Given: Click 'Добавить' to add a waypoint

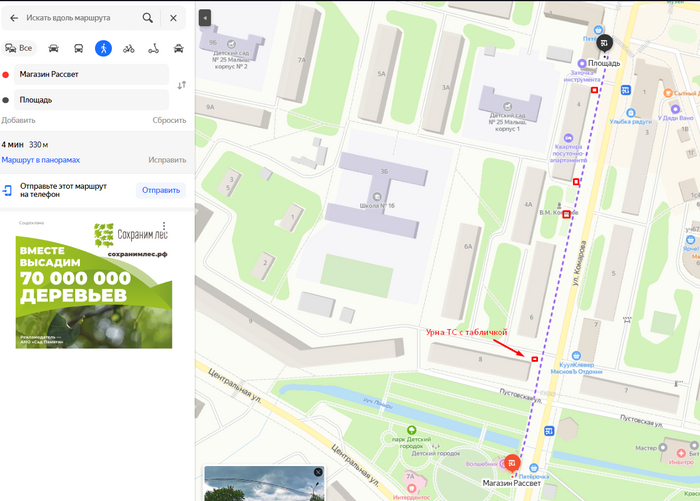Looking at the screenshot, I should [18, 120].
